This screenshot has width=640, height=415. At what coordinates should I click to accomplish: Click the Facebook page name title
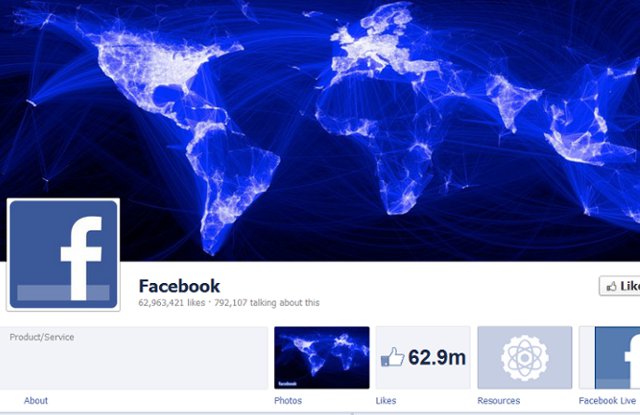179,286
